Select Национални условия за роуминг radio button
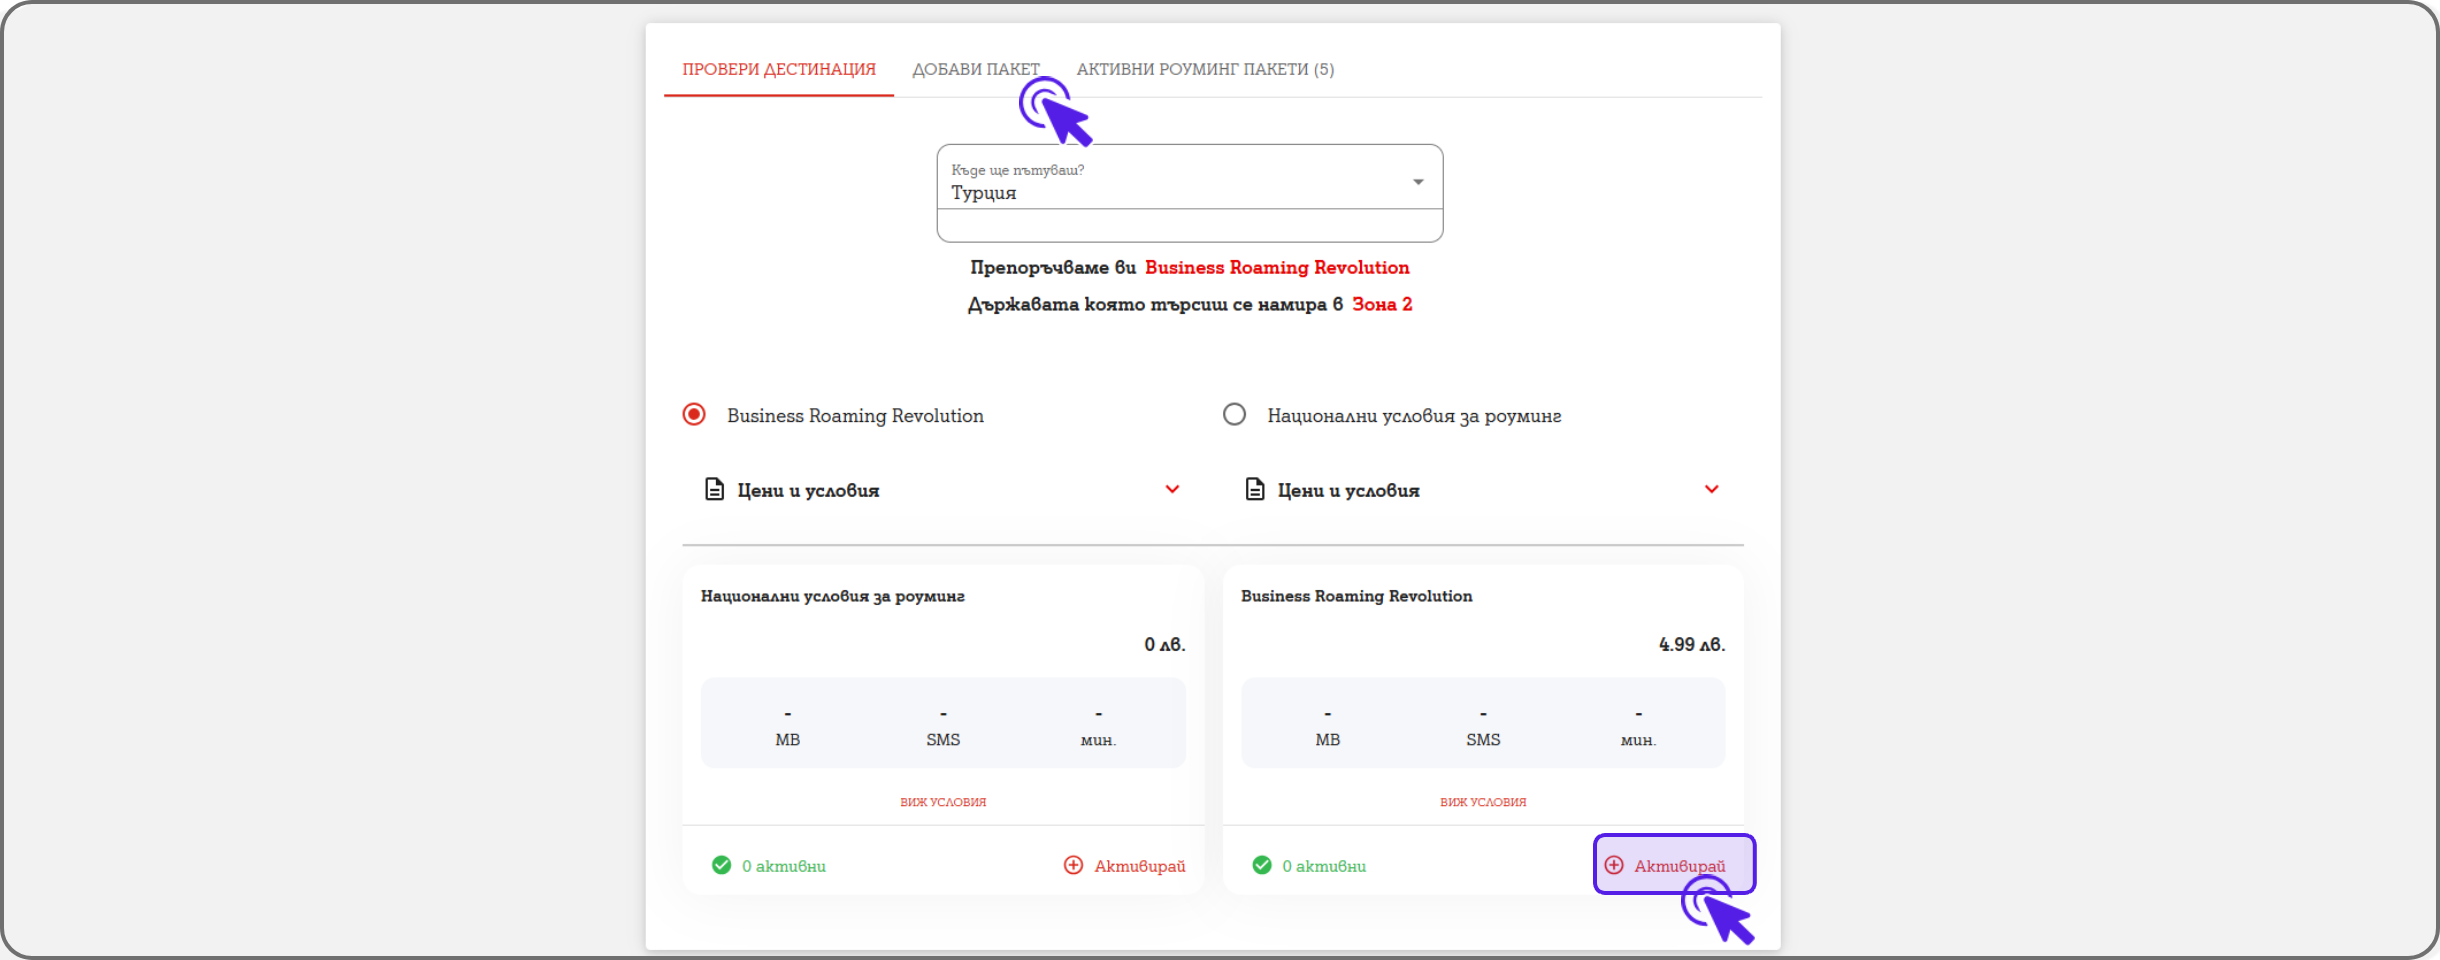2440x960 pixels. pos(1235,414)
